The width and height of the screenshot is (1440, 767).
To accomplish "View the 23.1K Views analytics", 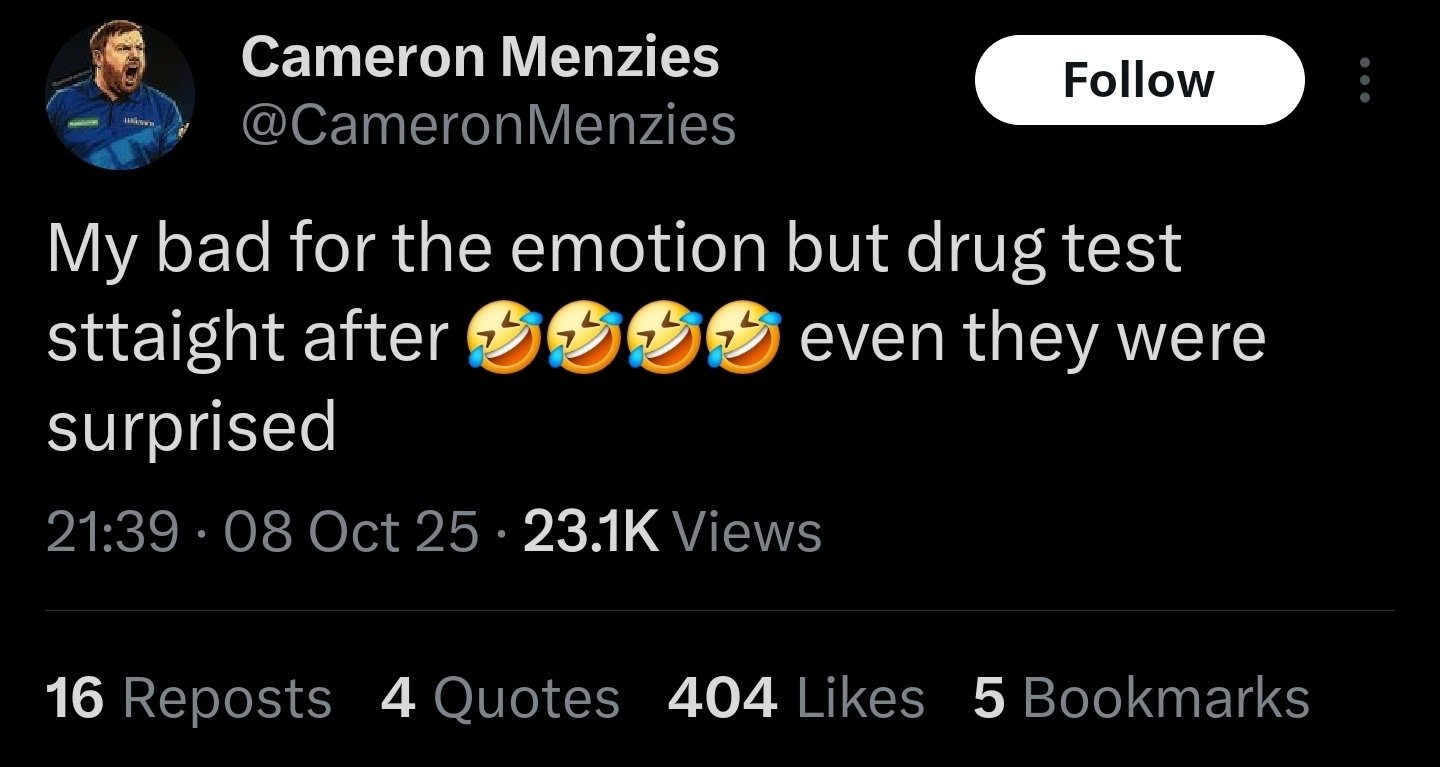I will 672,531.
